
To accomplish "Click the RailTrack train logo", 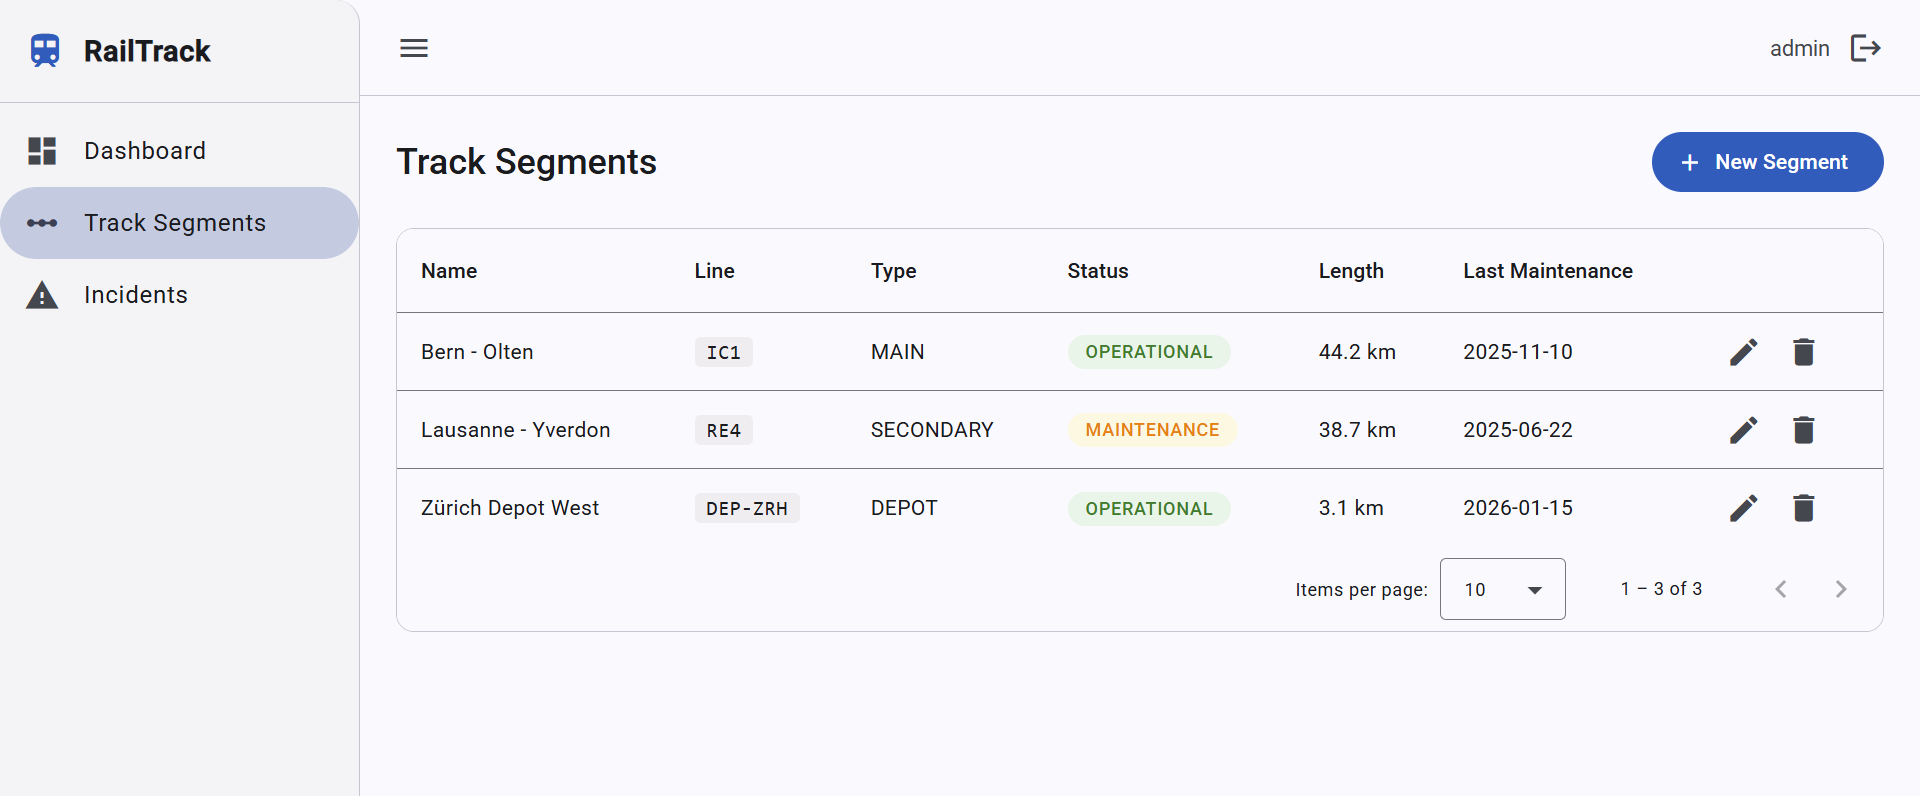I will pos(45,51).
